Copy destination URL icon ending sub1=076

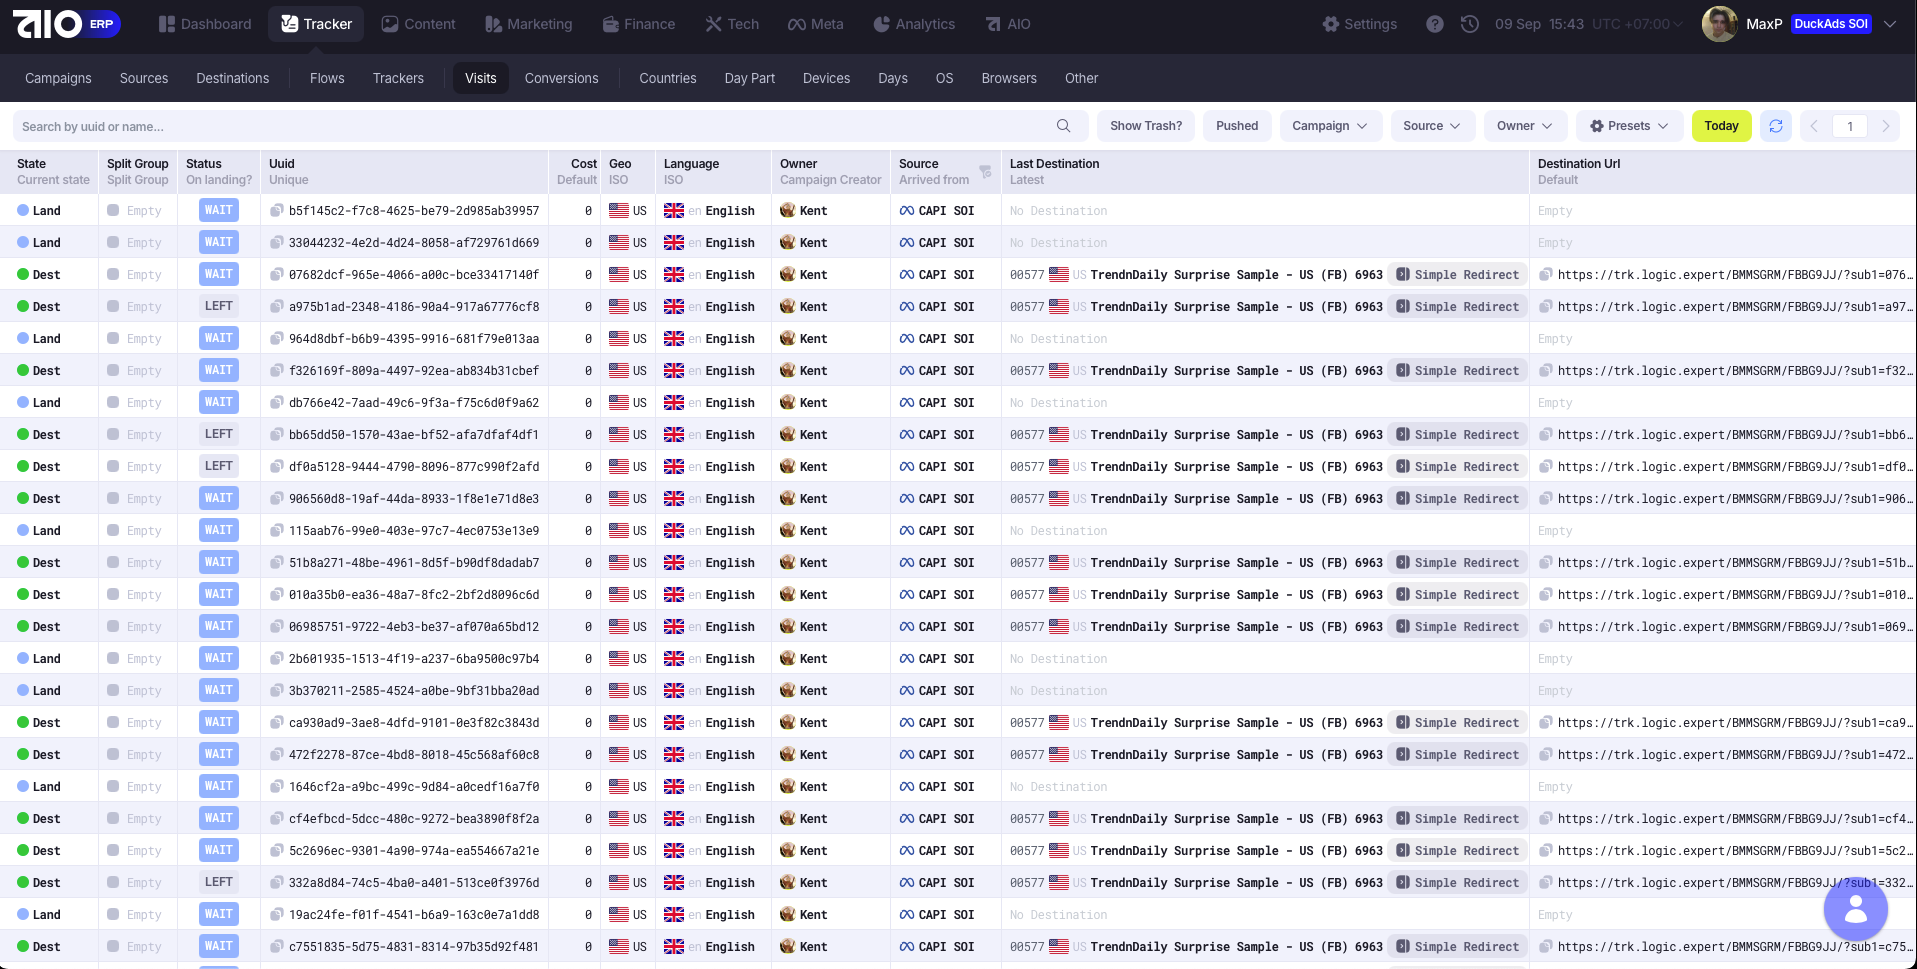click(x=1546, y=275)
